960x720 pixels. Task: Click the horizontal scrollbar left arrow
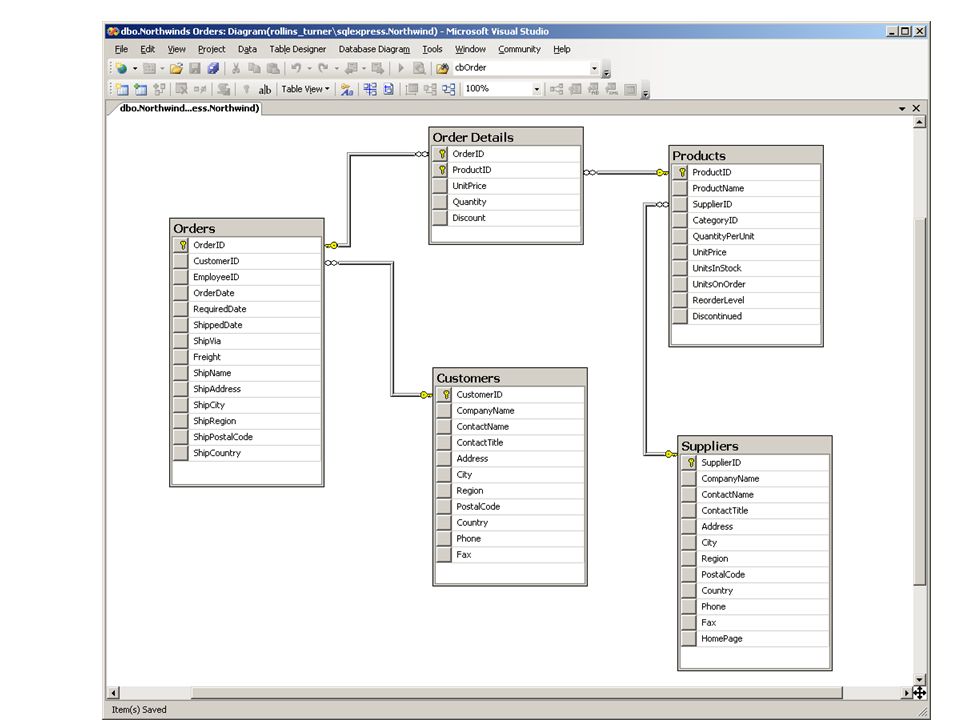tap(114, 692)
